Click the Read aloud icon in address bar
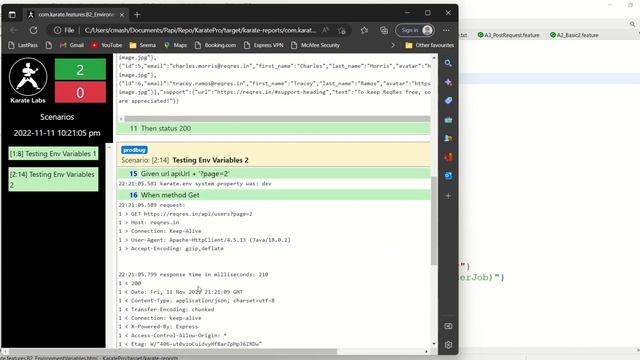Viewport: 640px width, 360px height. click(325, 30)
